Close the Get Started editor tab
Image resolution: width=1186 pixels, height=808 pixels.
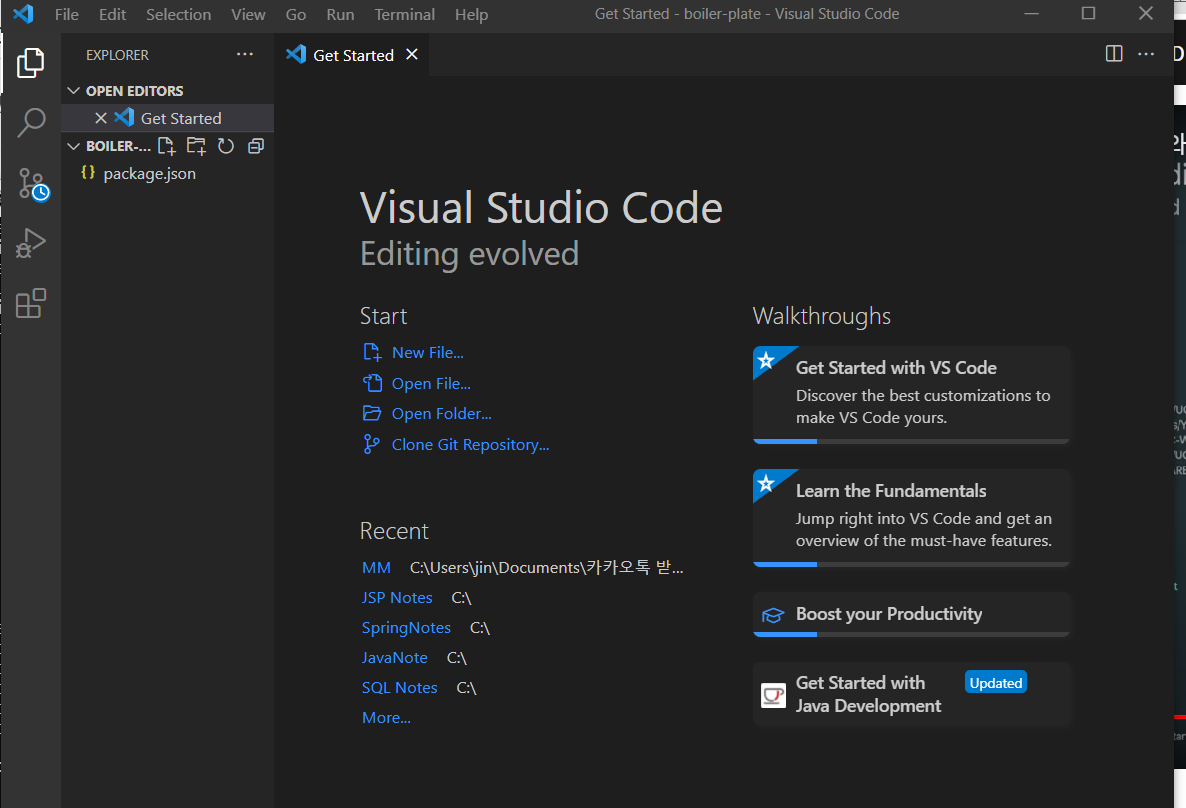pyautogui.click(x=411, y=54)
